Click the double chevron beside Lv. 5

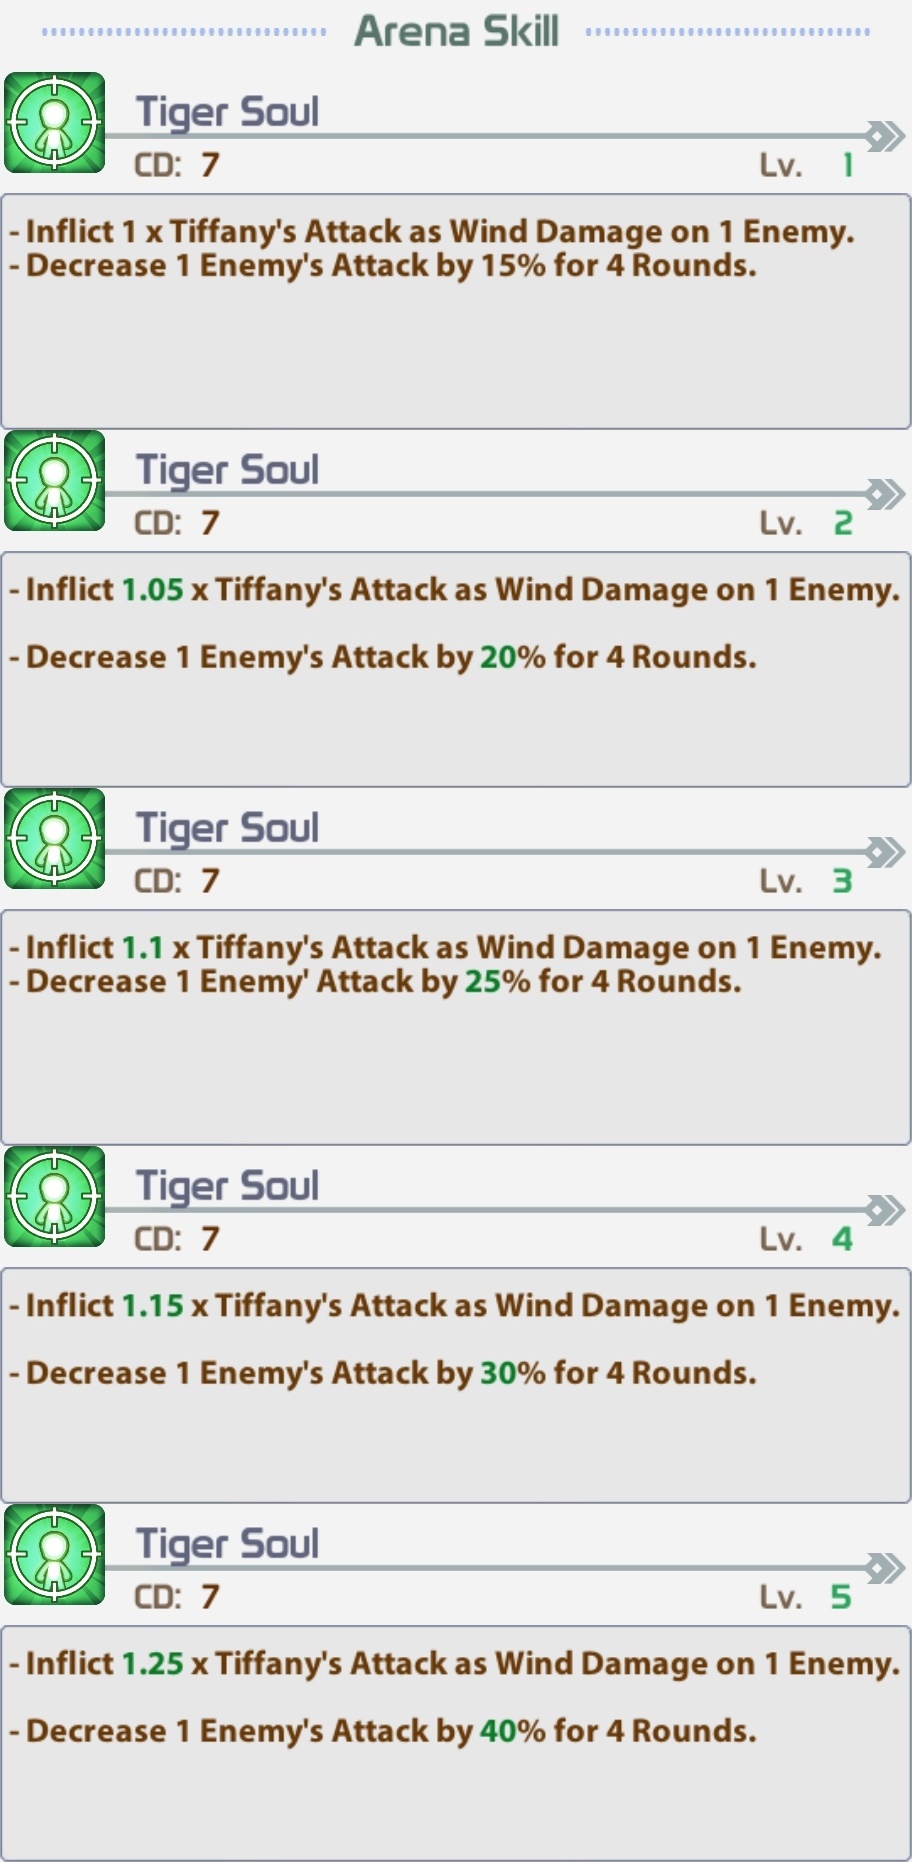pyautogui.click(x=885, y=1568)
